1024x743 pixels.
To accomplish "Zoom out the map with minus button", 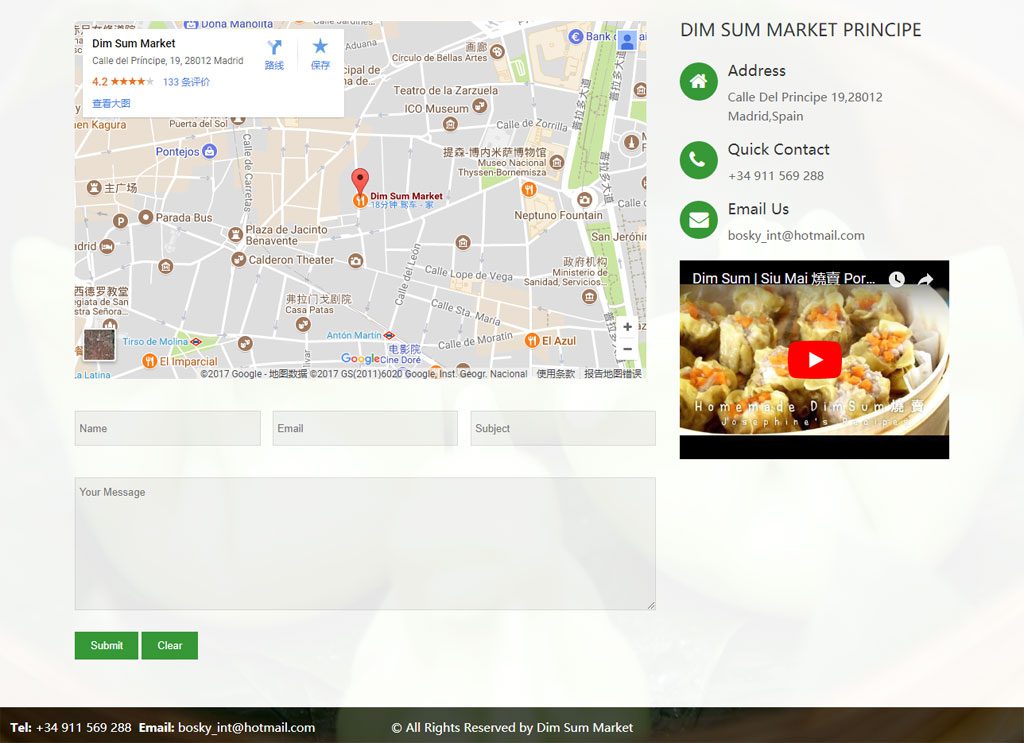I will pyautogui.click(x=627, y=349).
